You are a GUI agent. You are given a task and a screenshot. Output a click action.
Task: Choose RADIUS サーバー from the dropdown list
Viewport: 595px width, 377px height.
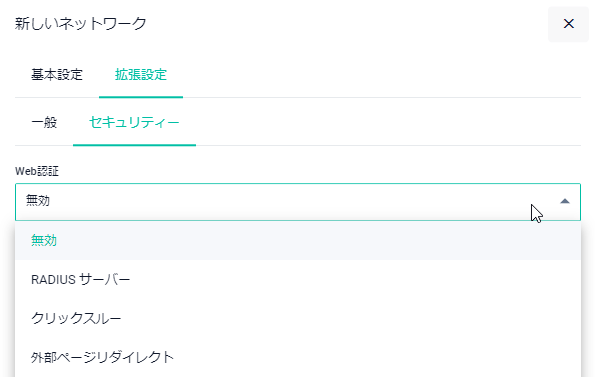[x=298, y=280]
